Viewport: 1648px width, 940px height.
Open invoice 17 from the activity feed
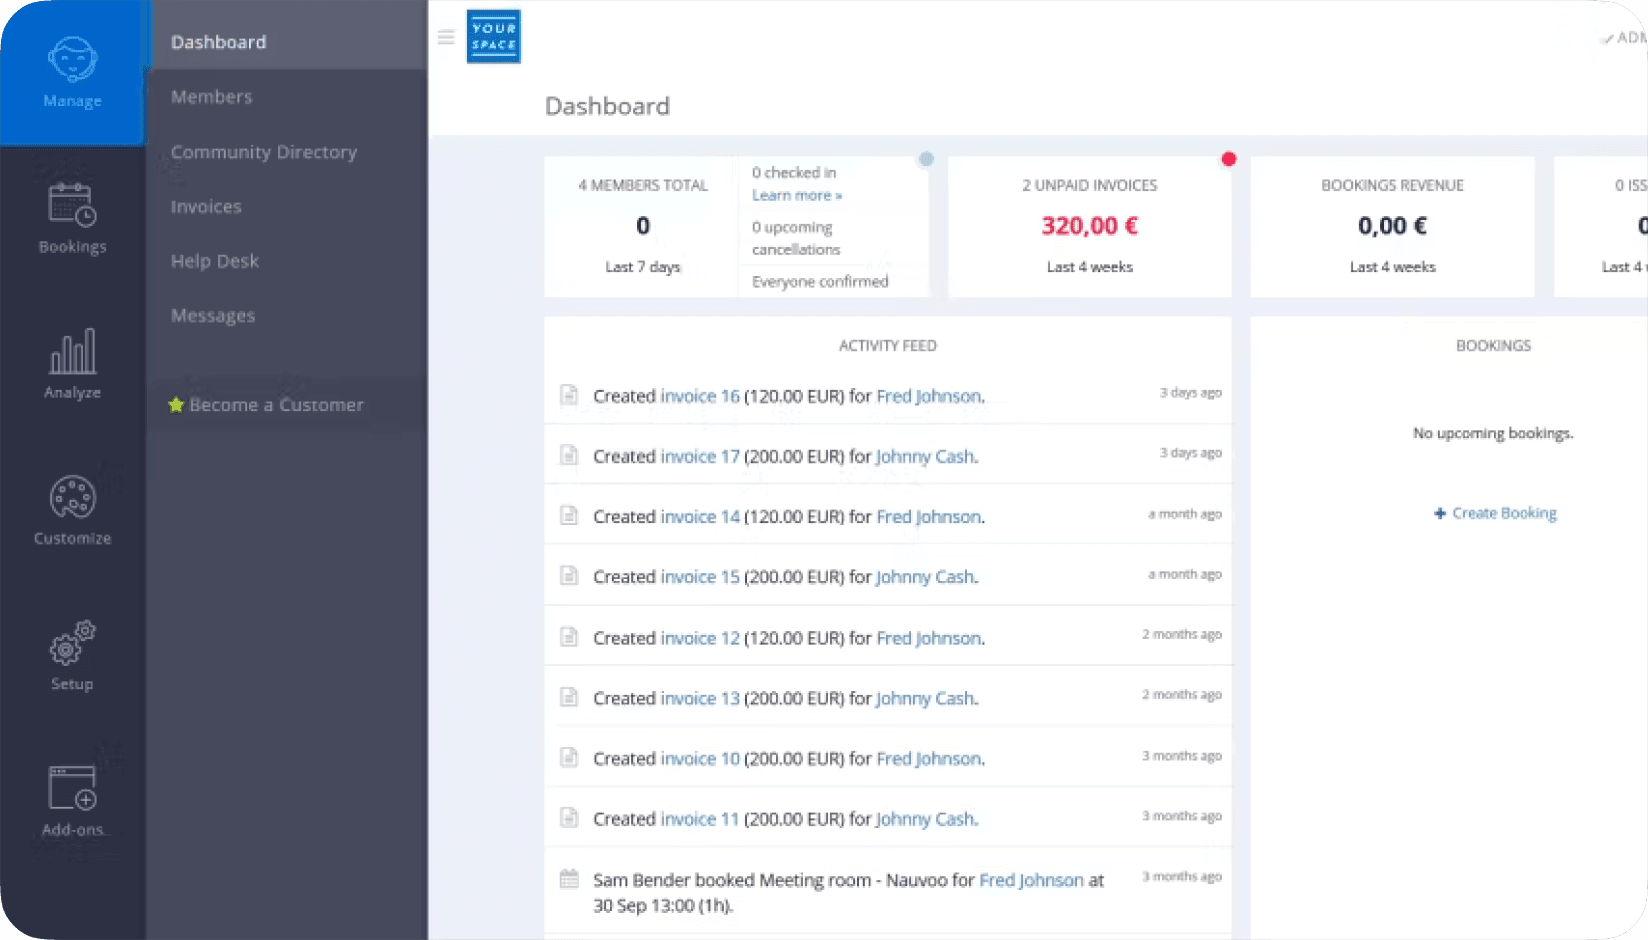699,456
